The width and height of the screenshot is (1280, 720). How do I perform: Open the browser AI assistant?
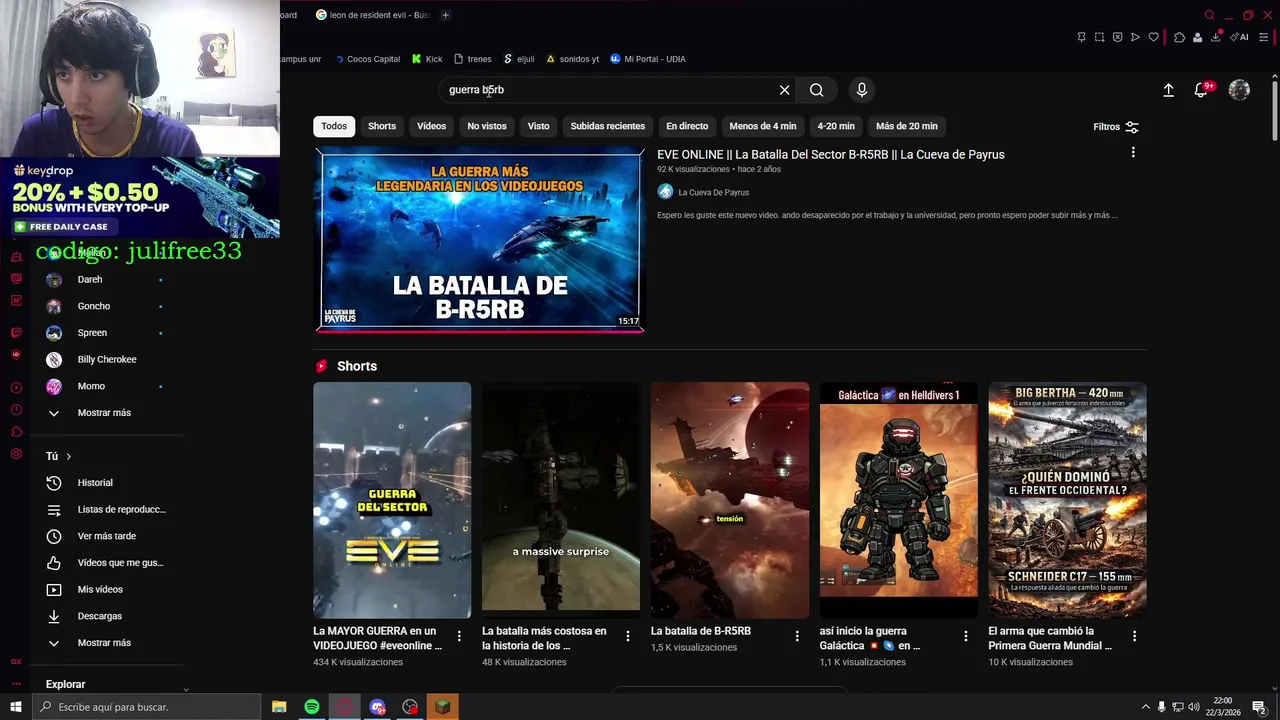tap(1241, 37)
